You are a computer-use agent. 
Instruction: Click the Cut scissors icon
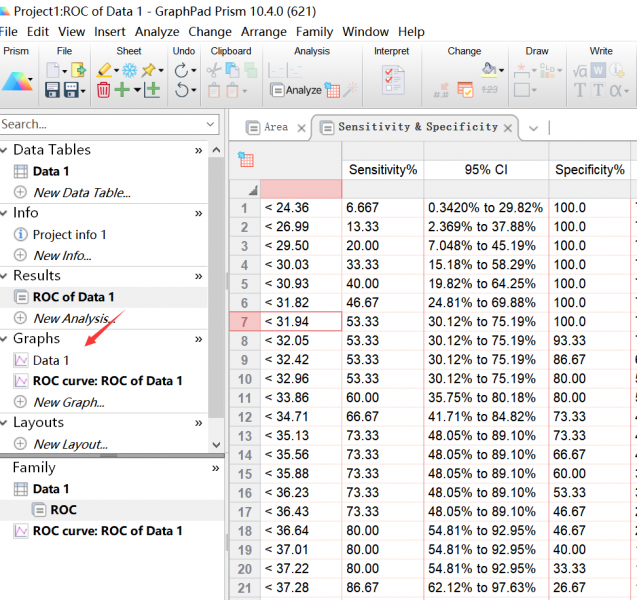[213, 70]
